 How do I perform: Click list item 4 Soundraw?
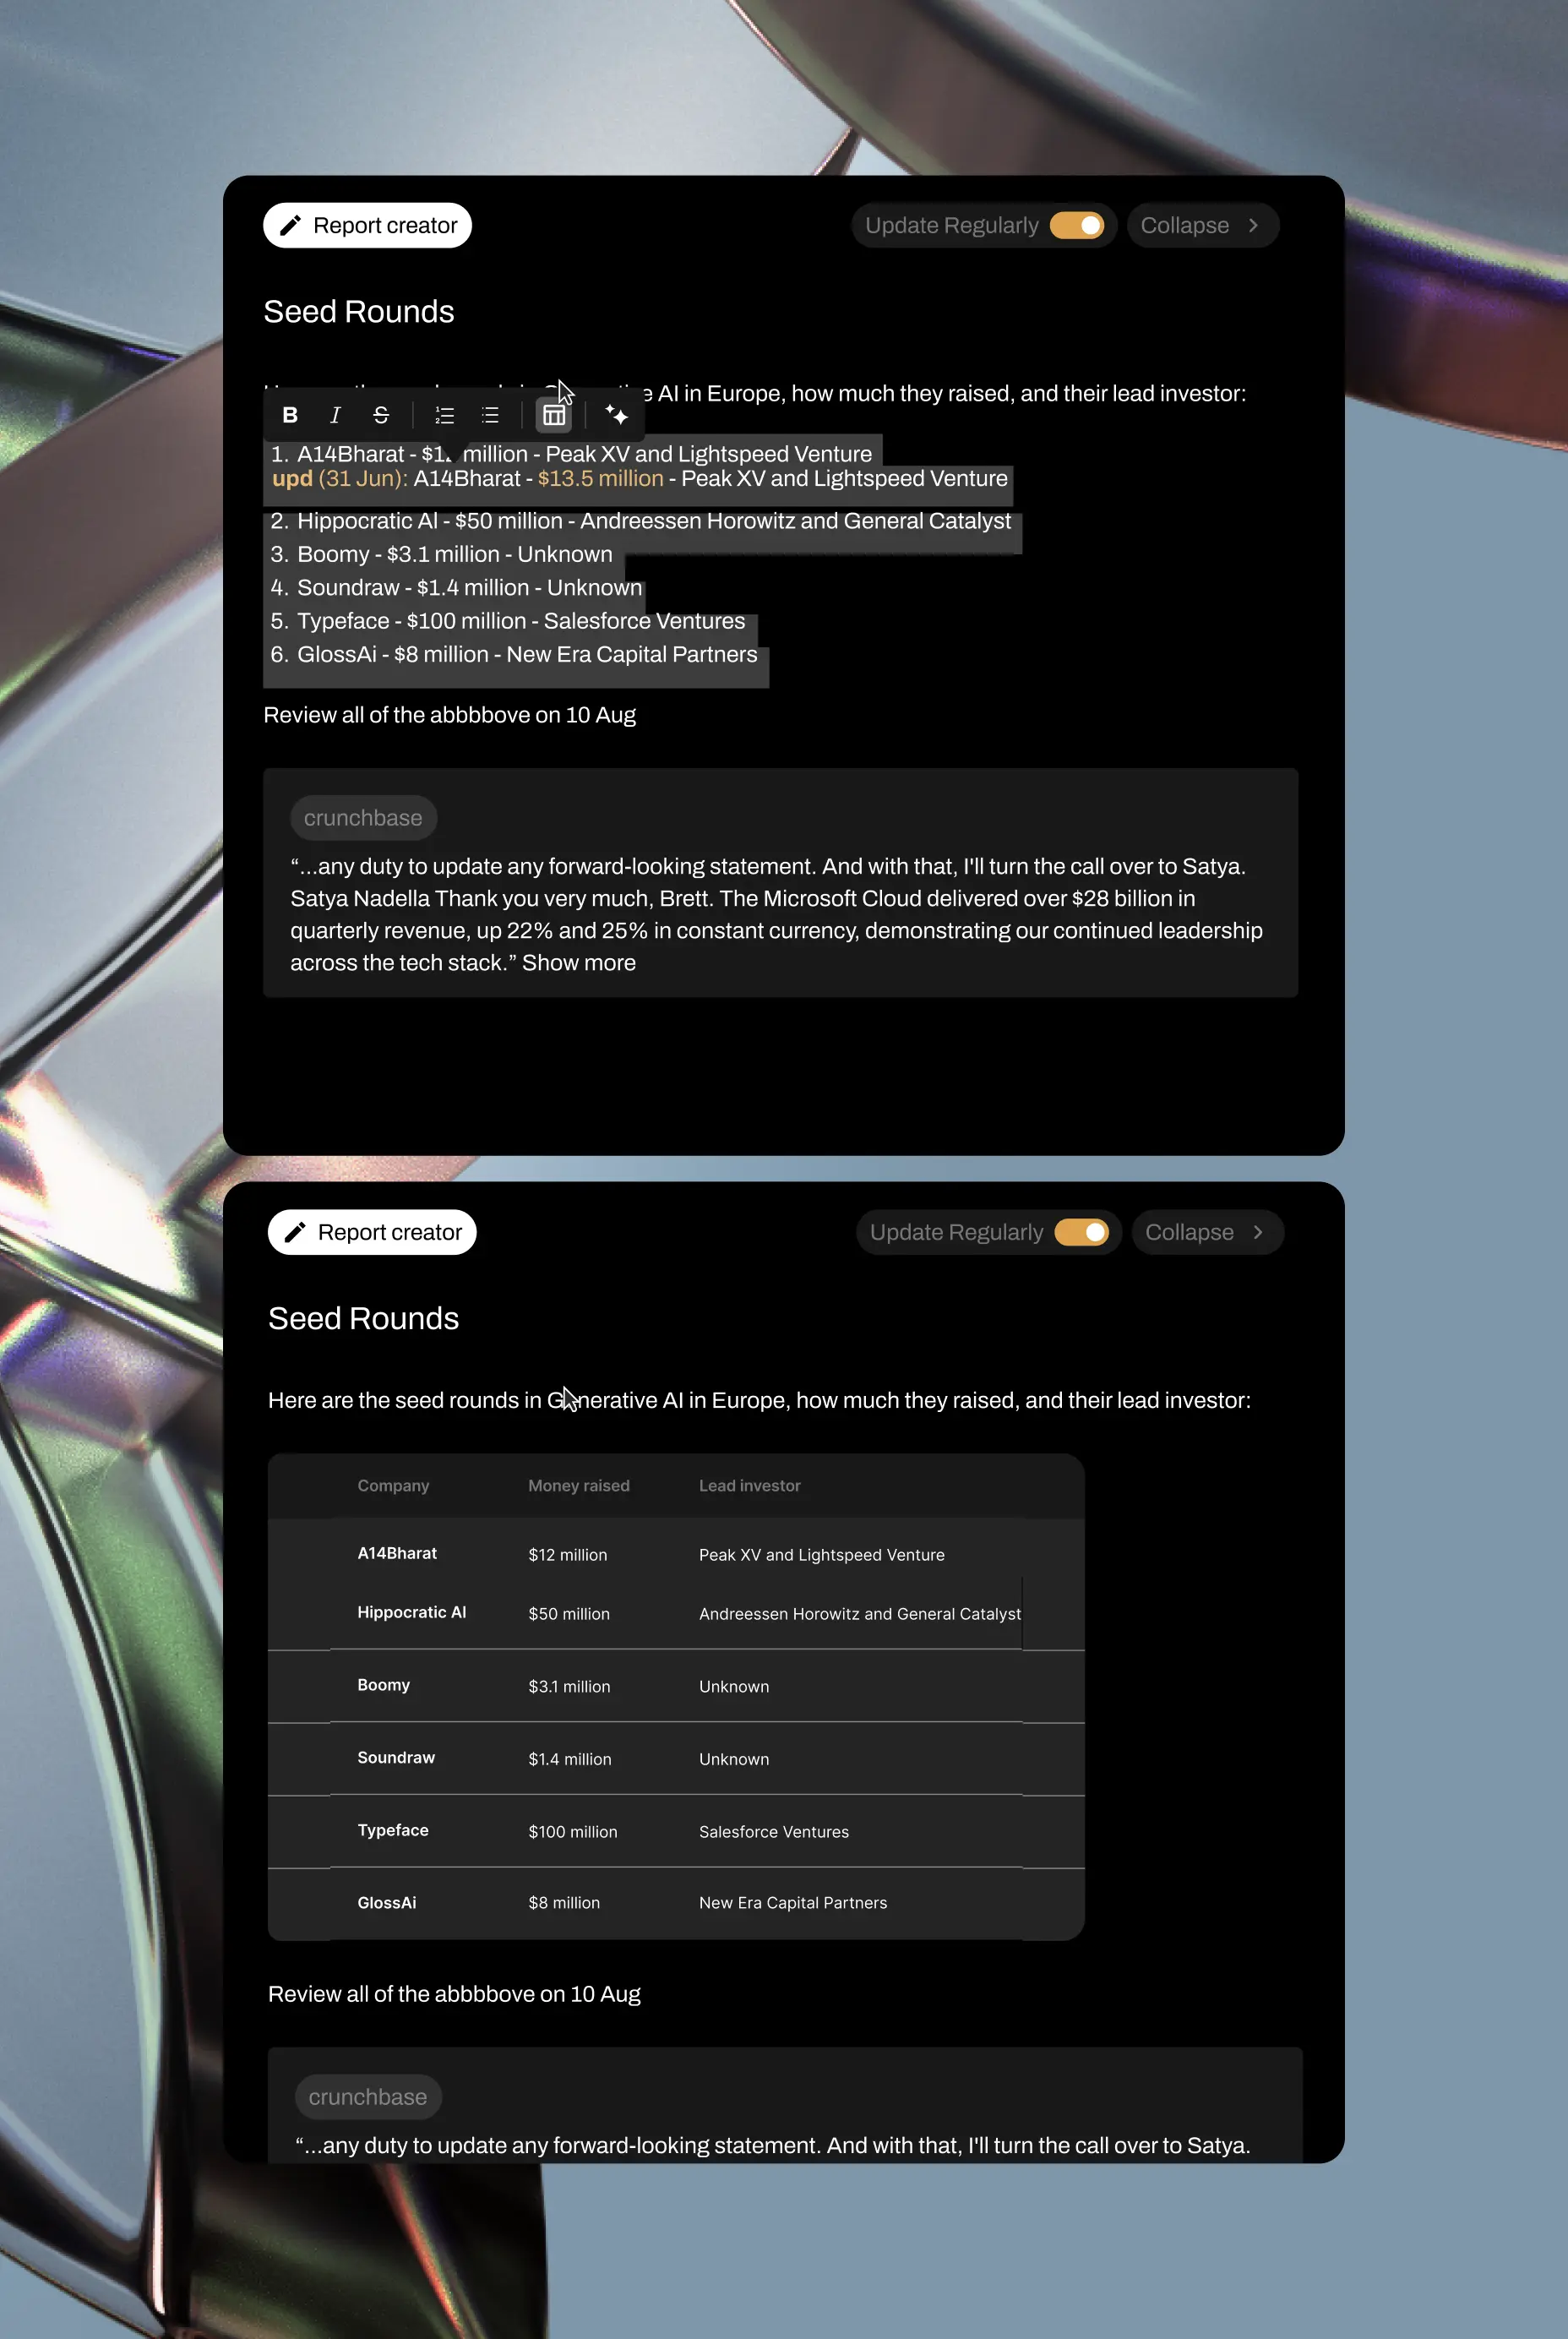[x=456, y=587]
